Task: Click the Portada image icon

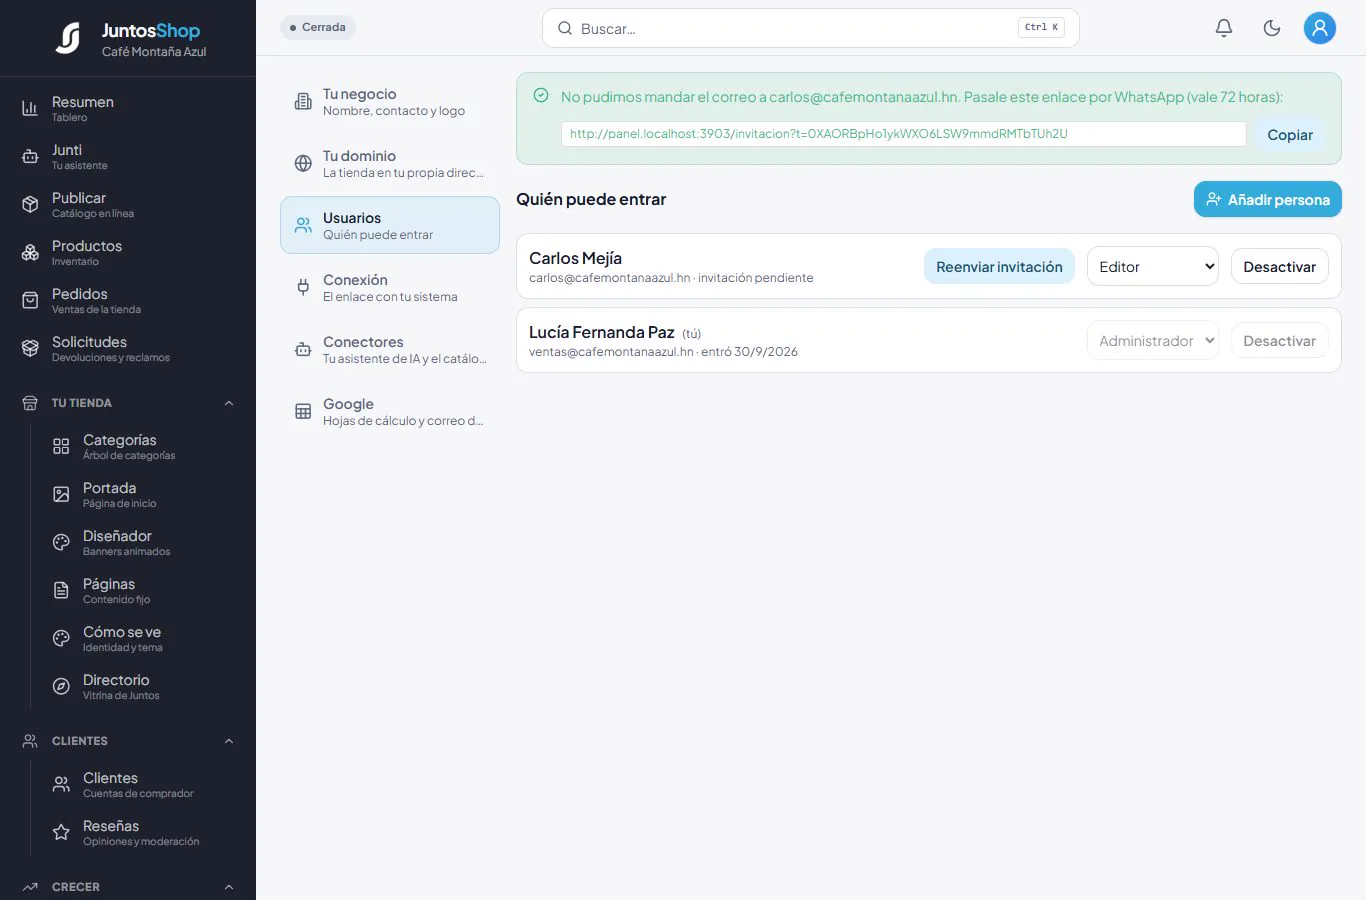Action: click(x=61, y=494)
